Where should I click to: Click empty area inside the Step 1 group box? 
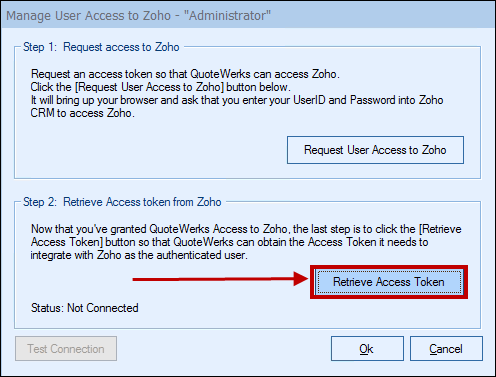click(x=150, y=150)
